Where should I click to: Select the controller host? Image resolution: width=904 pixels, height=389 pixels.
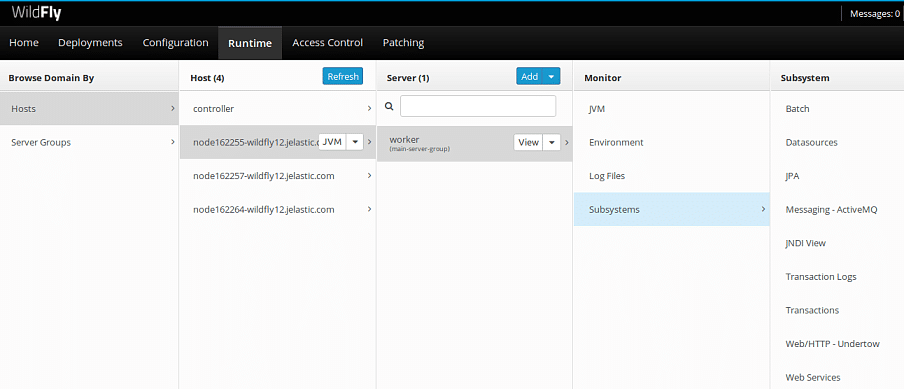[277, 108]
